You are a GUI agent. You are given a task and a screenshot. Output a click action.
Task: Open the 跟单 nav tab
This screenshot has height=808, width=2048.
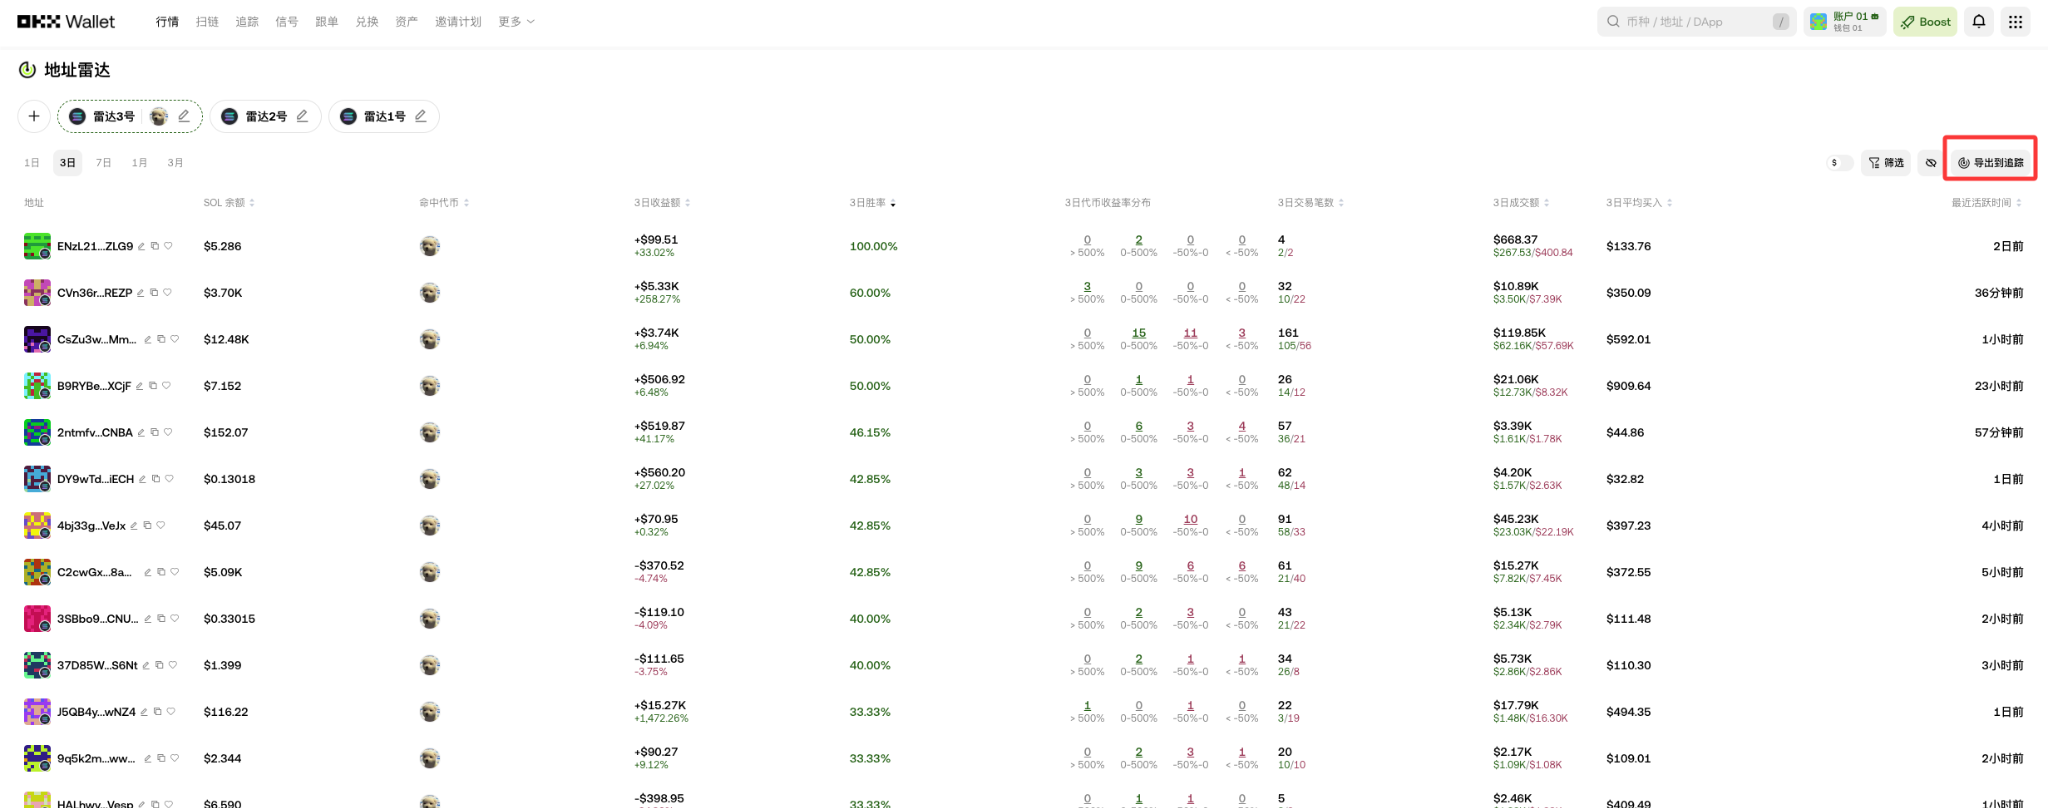point(327,21)
